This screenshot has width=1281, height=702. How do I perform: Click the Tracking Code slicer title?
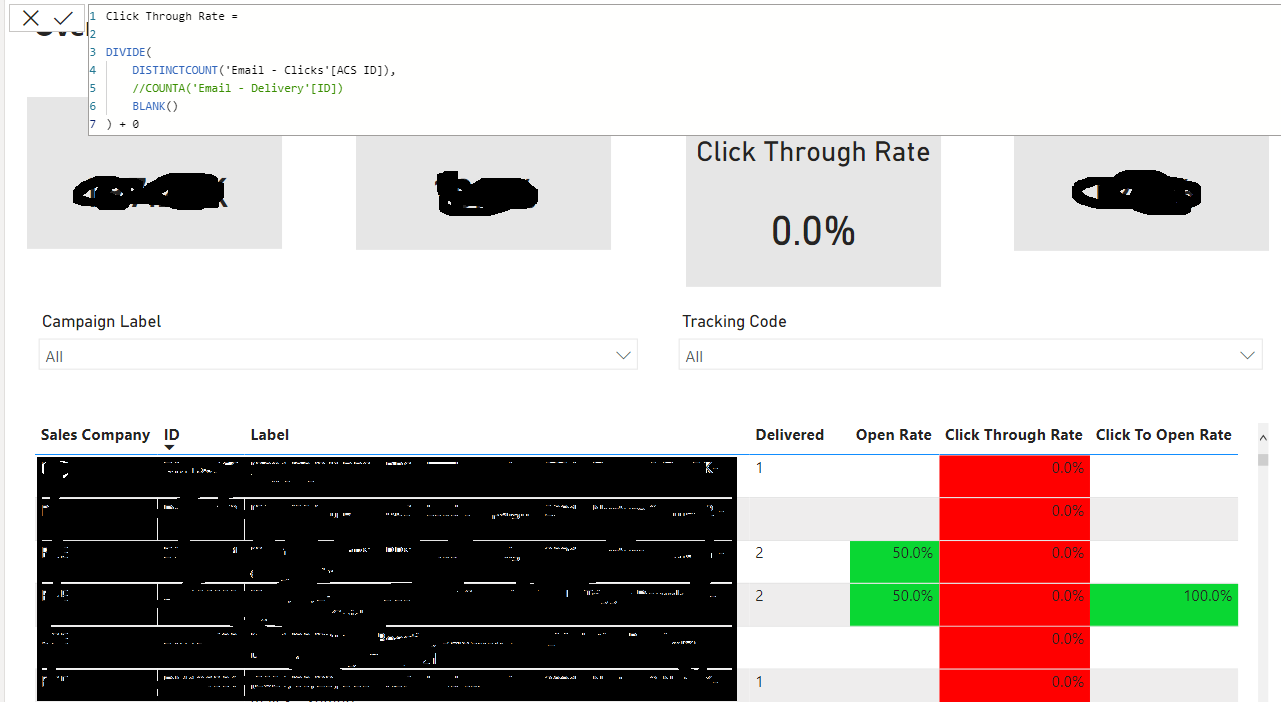pos(734,321)
